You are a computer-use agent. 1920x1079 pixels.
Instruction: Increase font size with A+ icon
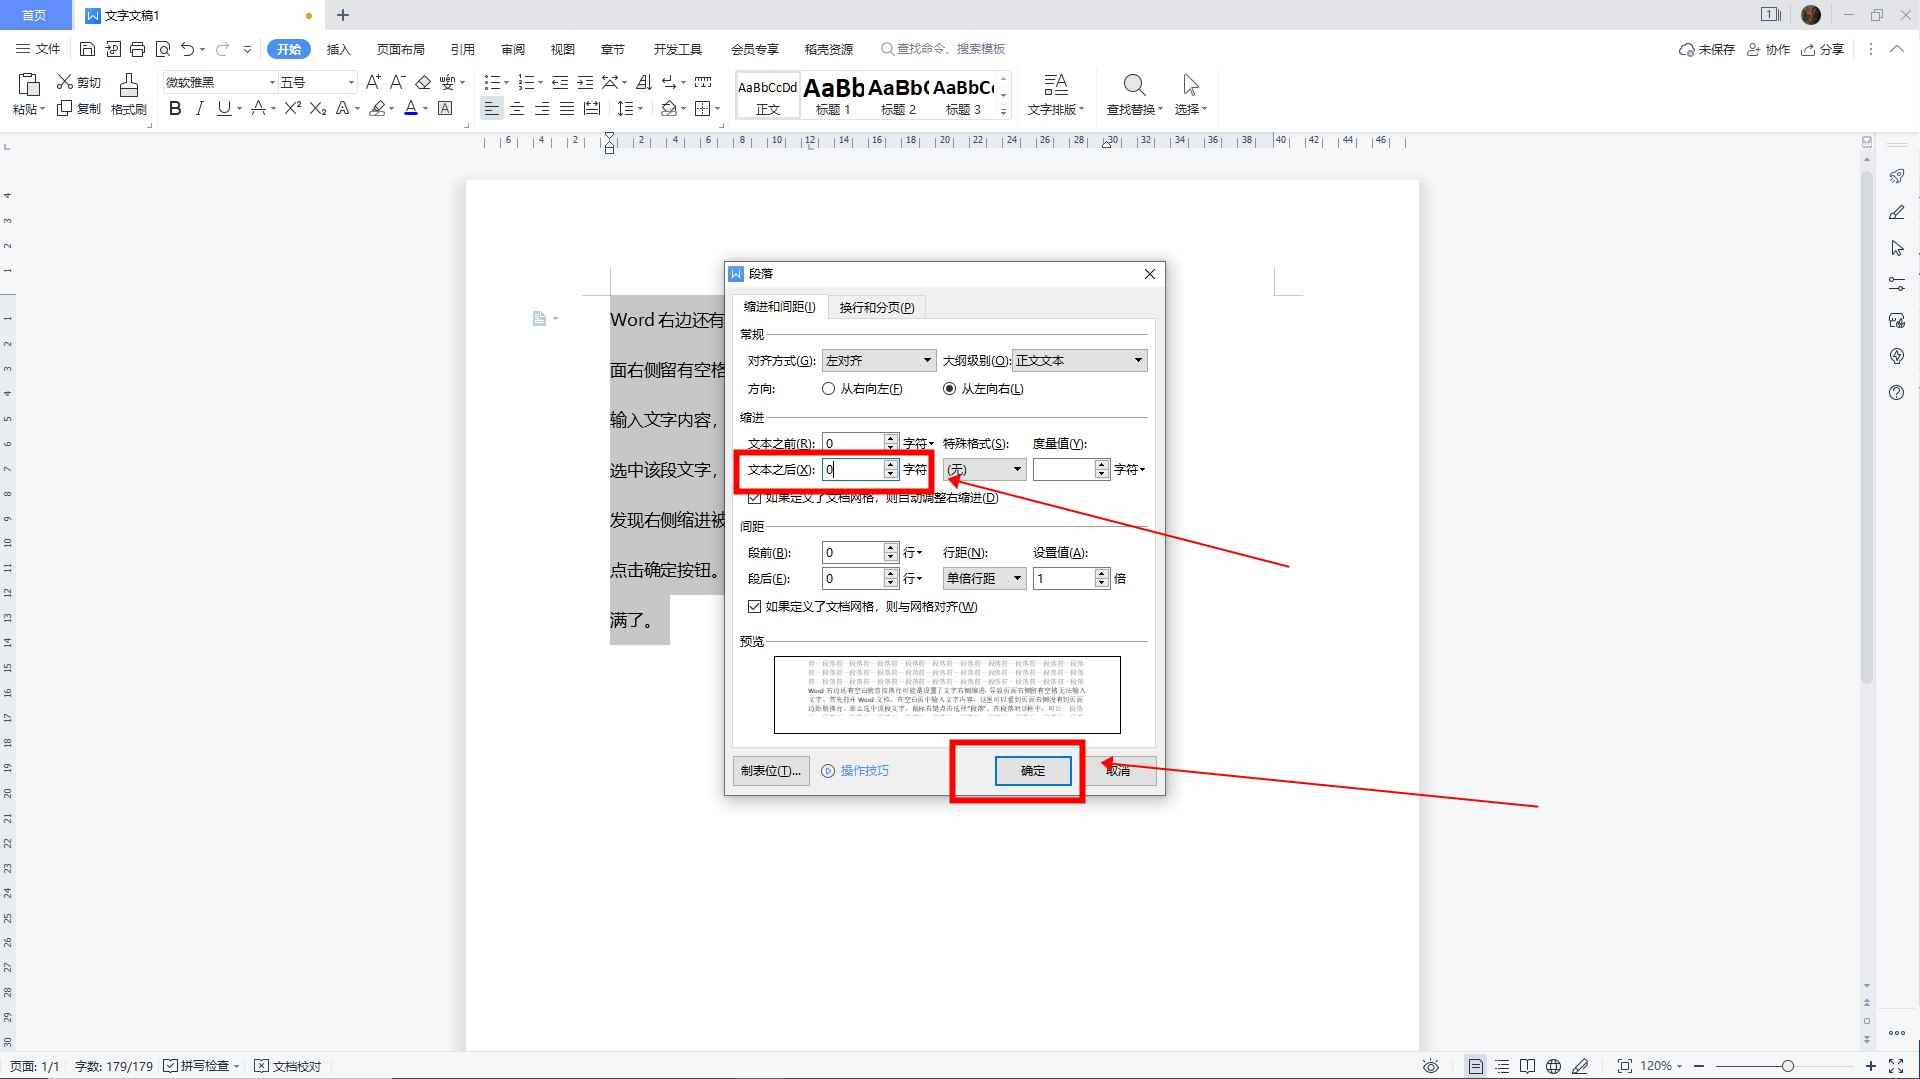(373, 83)
